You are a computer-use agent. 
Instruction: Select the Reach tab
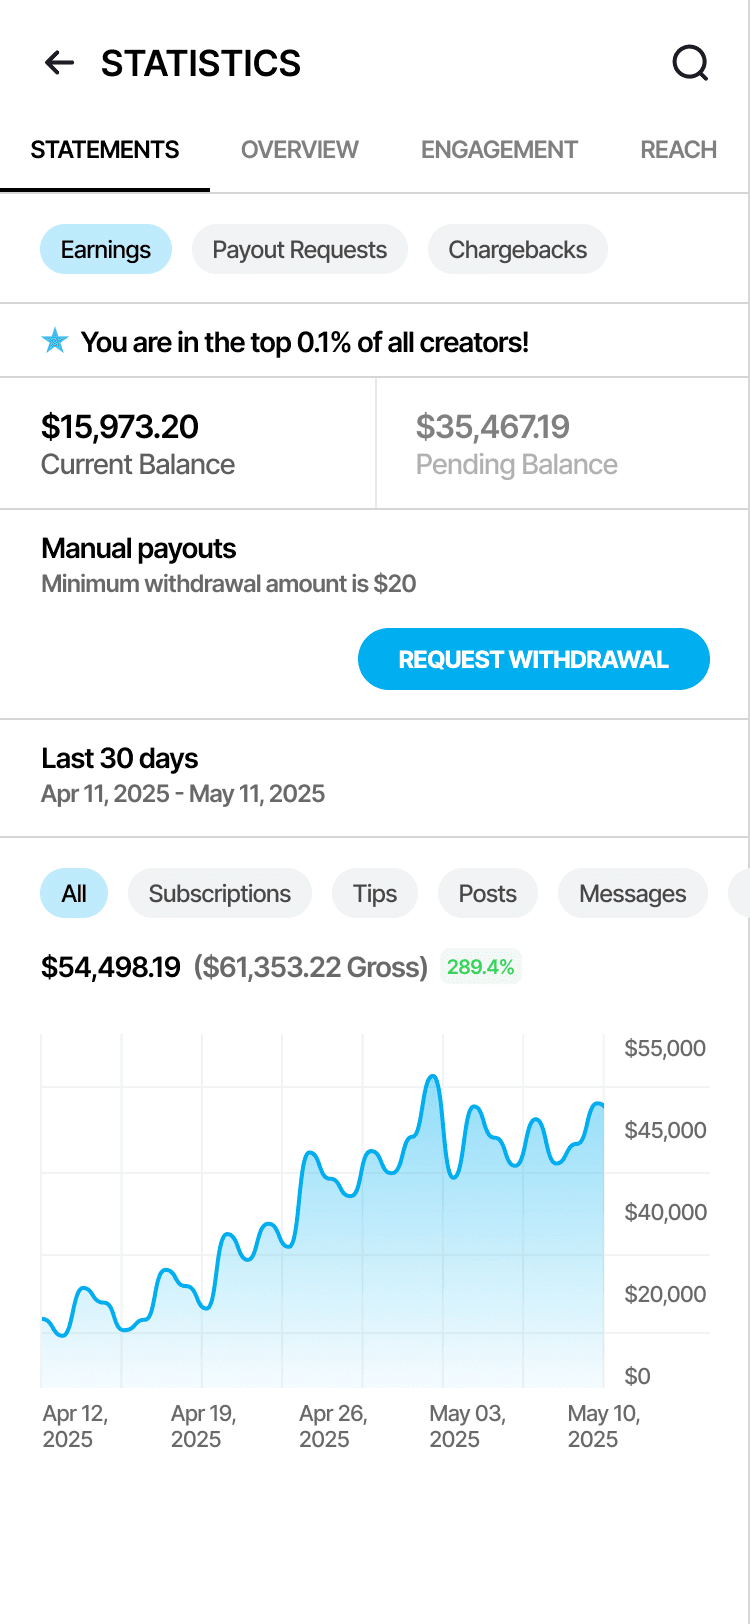coord(678,150)
